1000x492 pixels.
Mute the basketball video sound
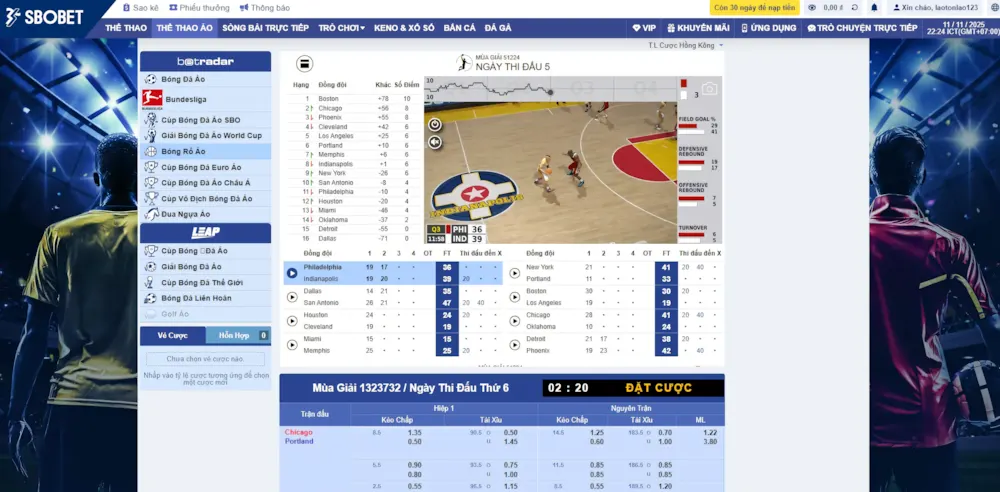click(x=435, y=142)
